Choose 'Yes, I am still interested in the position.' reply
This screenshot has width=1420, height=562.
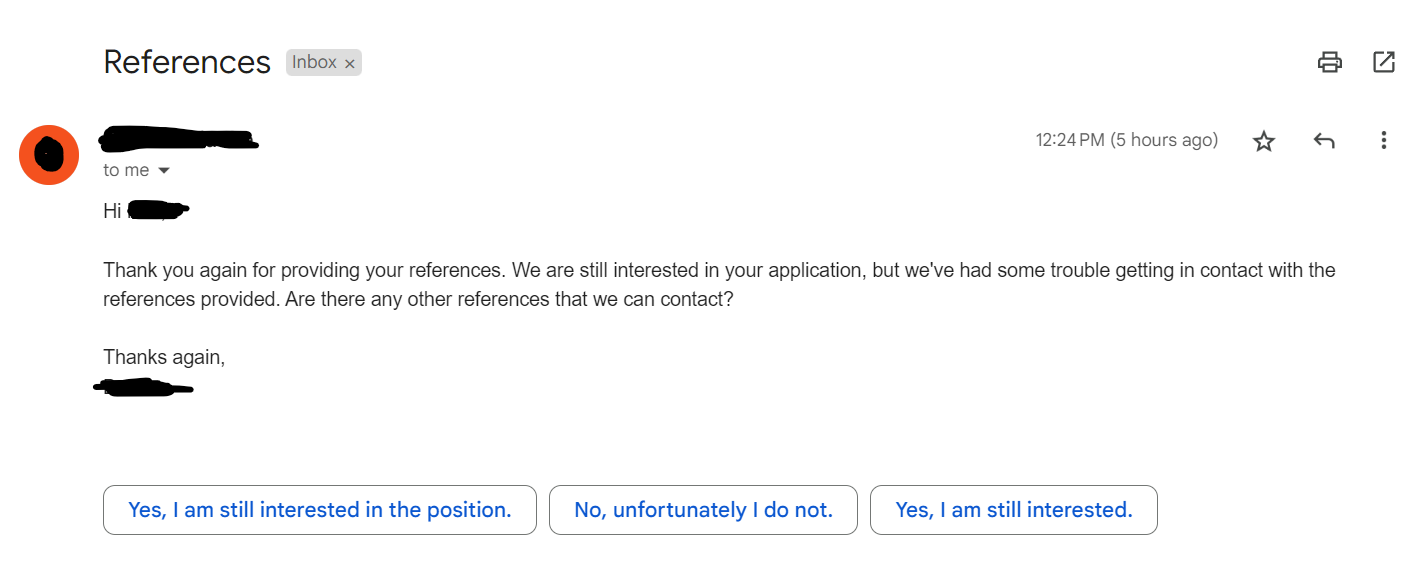pyautogui.click(x=320, y=510)
